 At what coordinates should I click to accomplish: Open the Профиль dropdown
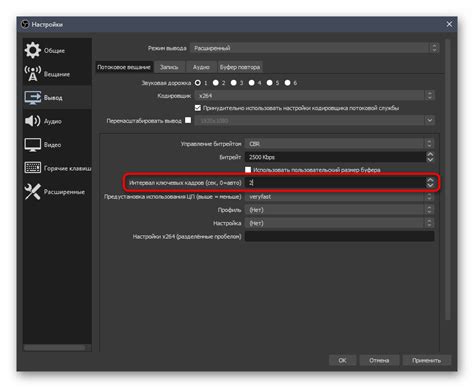point(339,210)
